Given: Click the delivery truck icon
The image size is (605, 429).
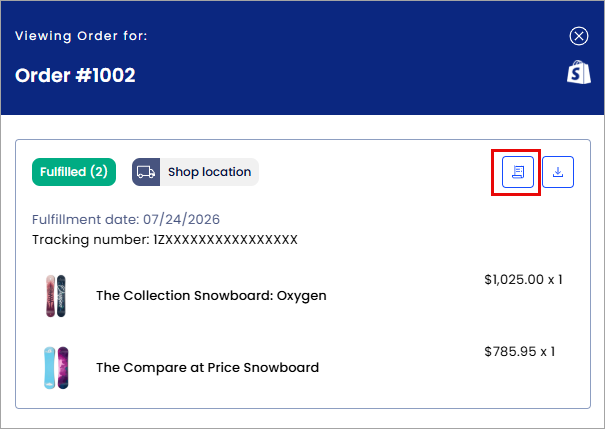Looking at the screenshot, I should [x=146, y=172].
